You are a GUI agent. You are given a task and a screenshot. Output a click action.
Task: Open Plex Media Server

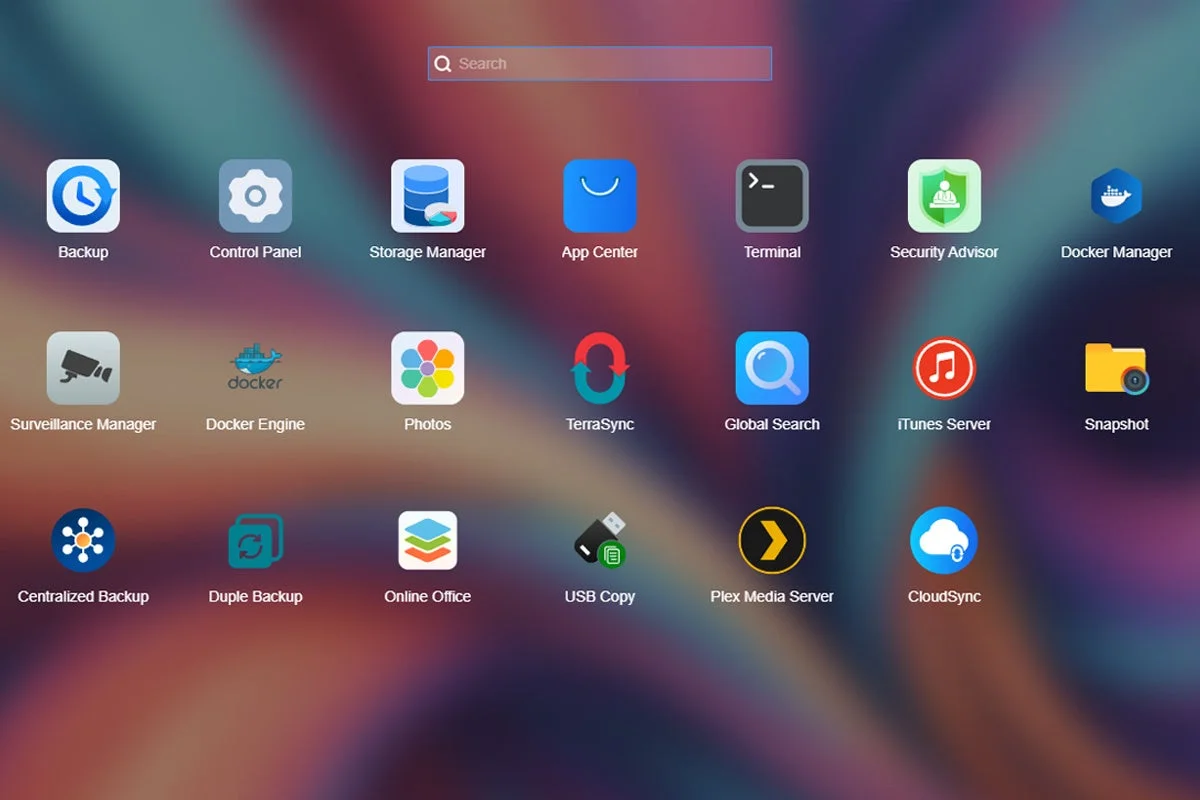point(771,540)
